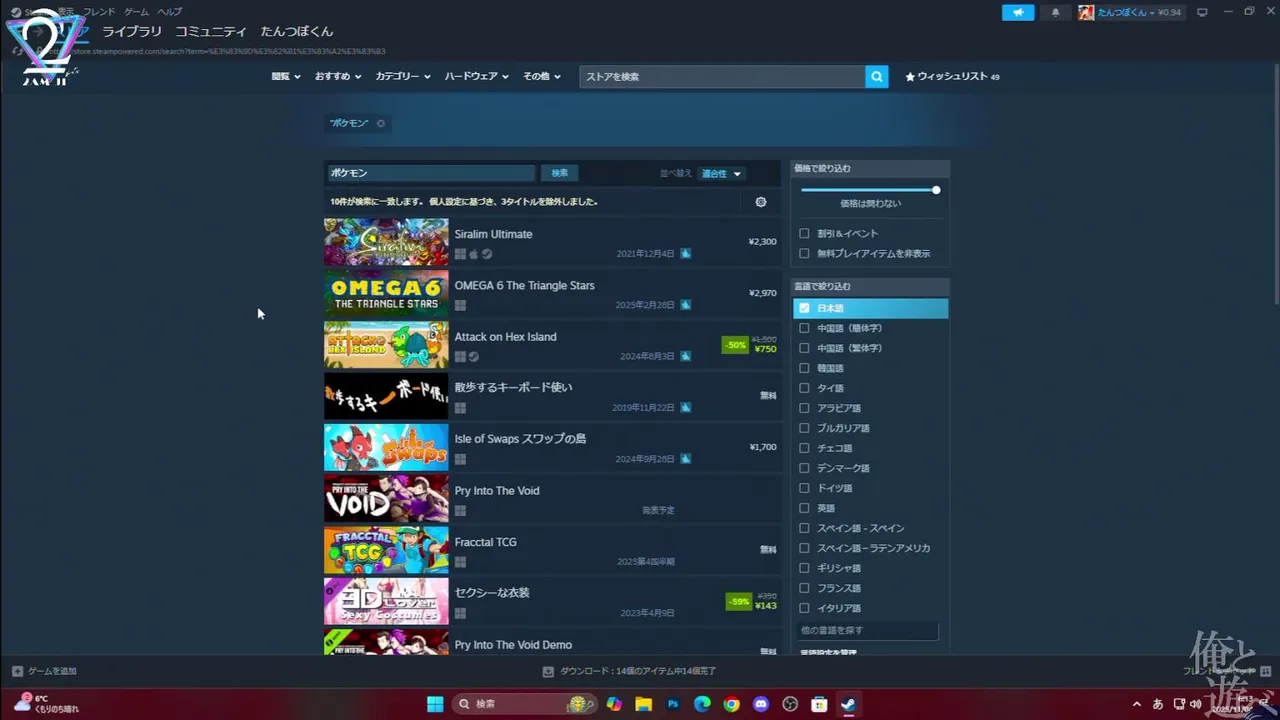Screen dimensions: 1280x720
Task: Open Microsoft Edge from the taskbar
Action: [x=702, y=704]
